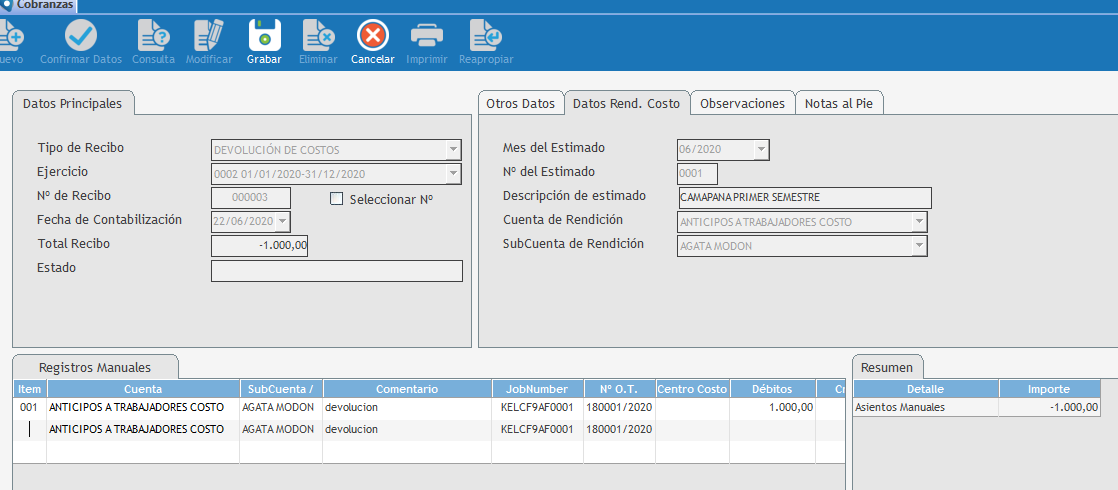Enable the Seleccionar Nº checkbox
Screen dimensions: 1118x490
click(337, 199)
